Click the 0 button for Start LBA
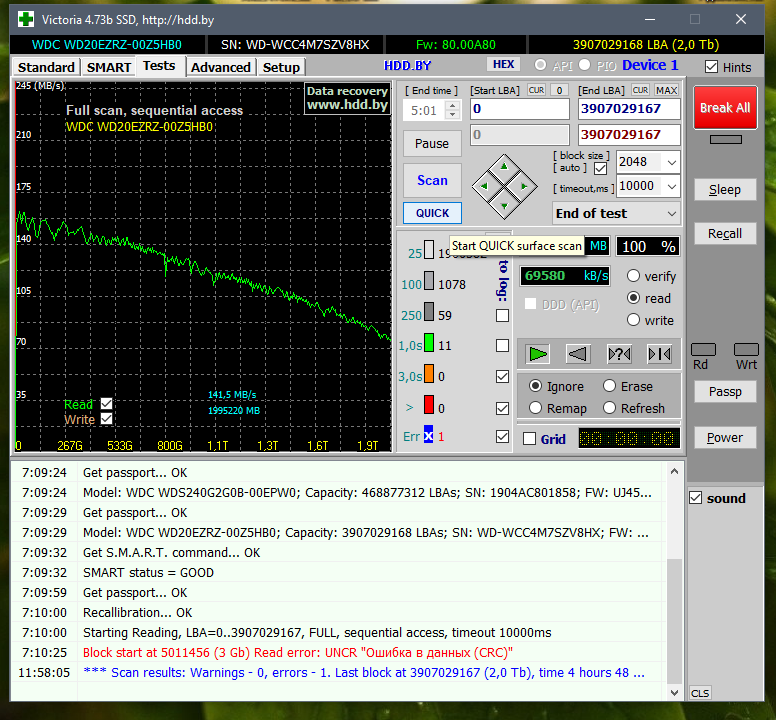 (x=559, y=90)
